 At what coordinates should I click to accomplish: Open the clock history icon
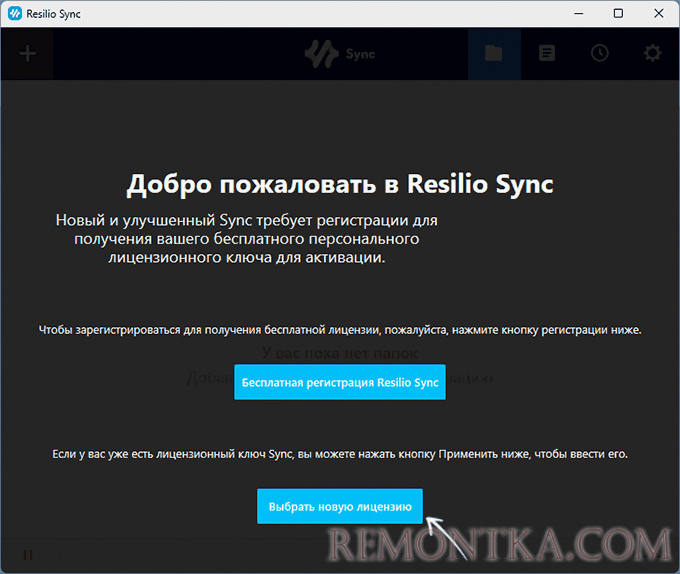[599, 54]
